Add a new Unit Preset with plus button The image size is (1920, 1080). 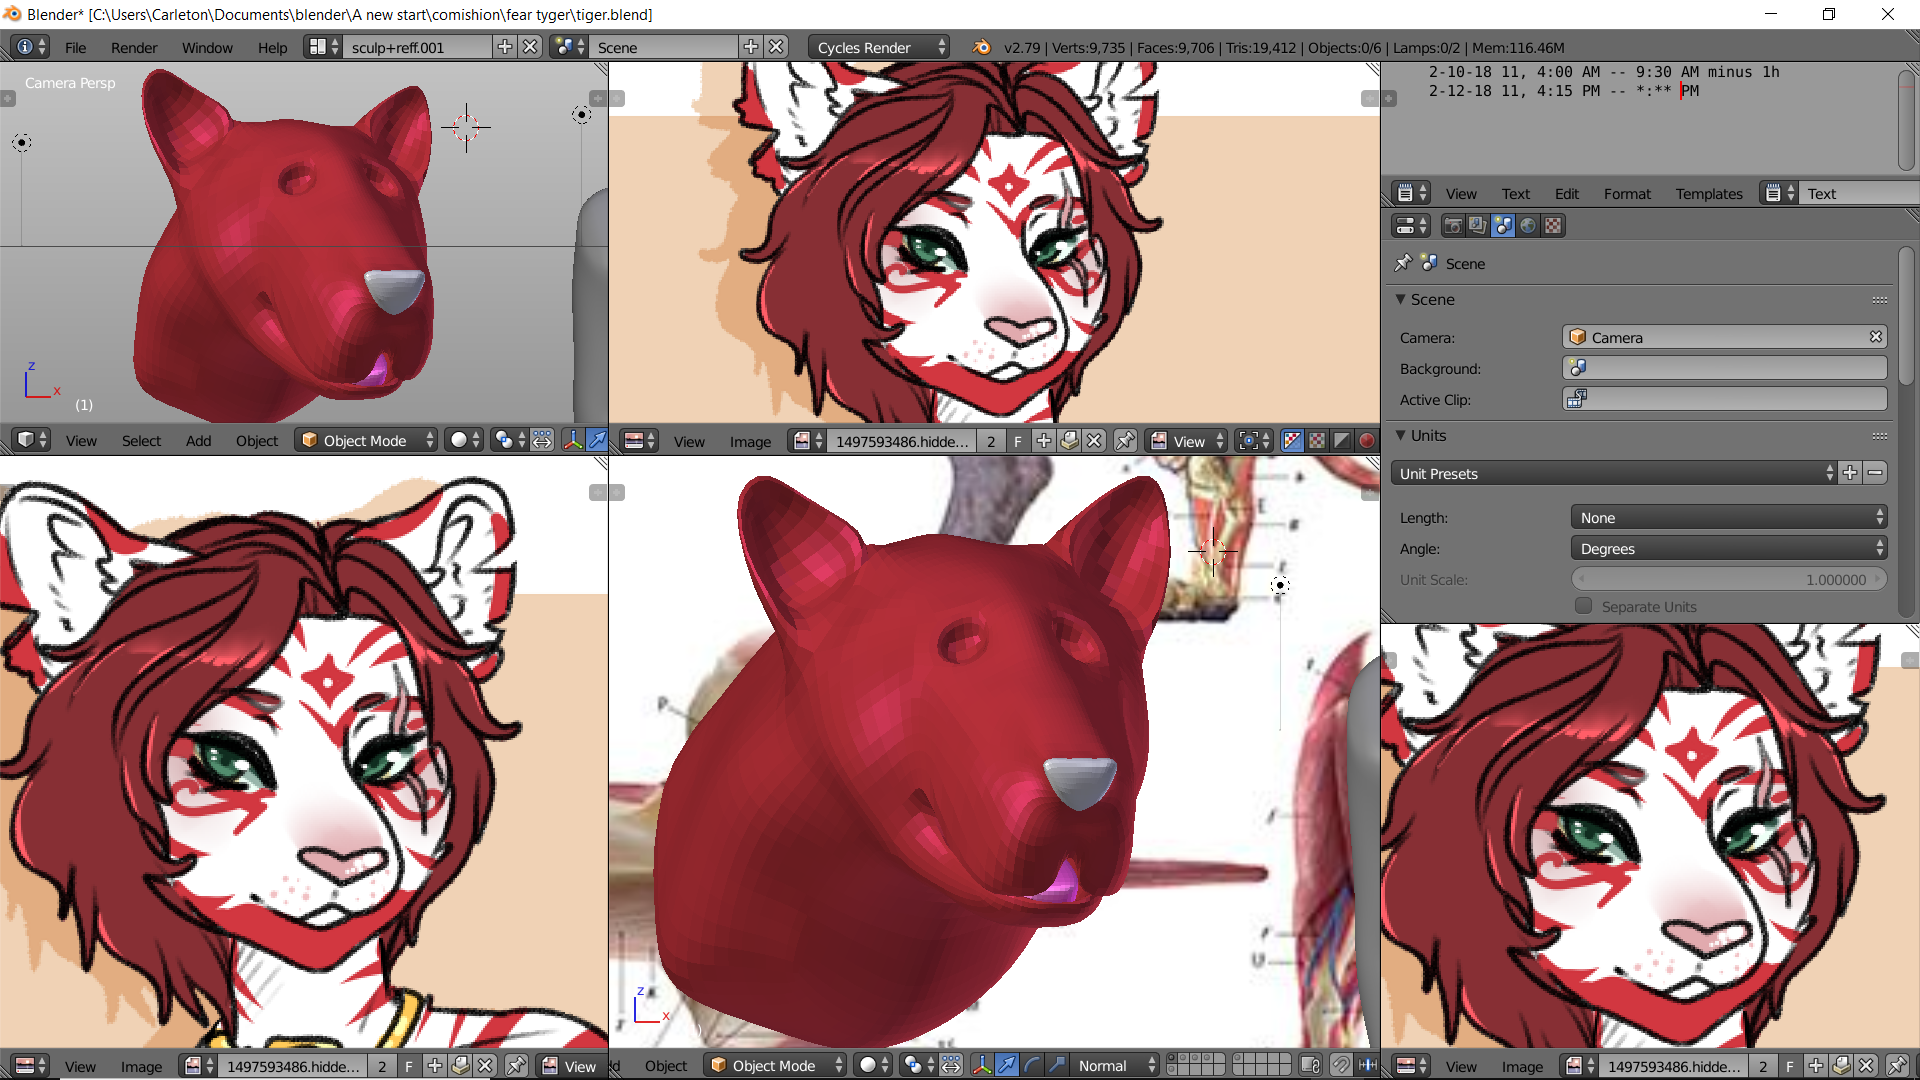pos(1850,473)
